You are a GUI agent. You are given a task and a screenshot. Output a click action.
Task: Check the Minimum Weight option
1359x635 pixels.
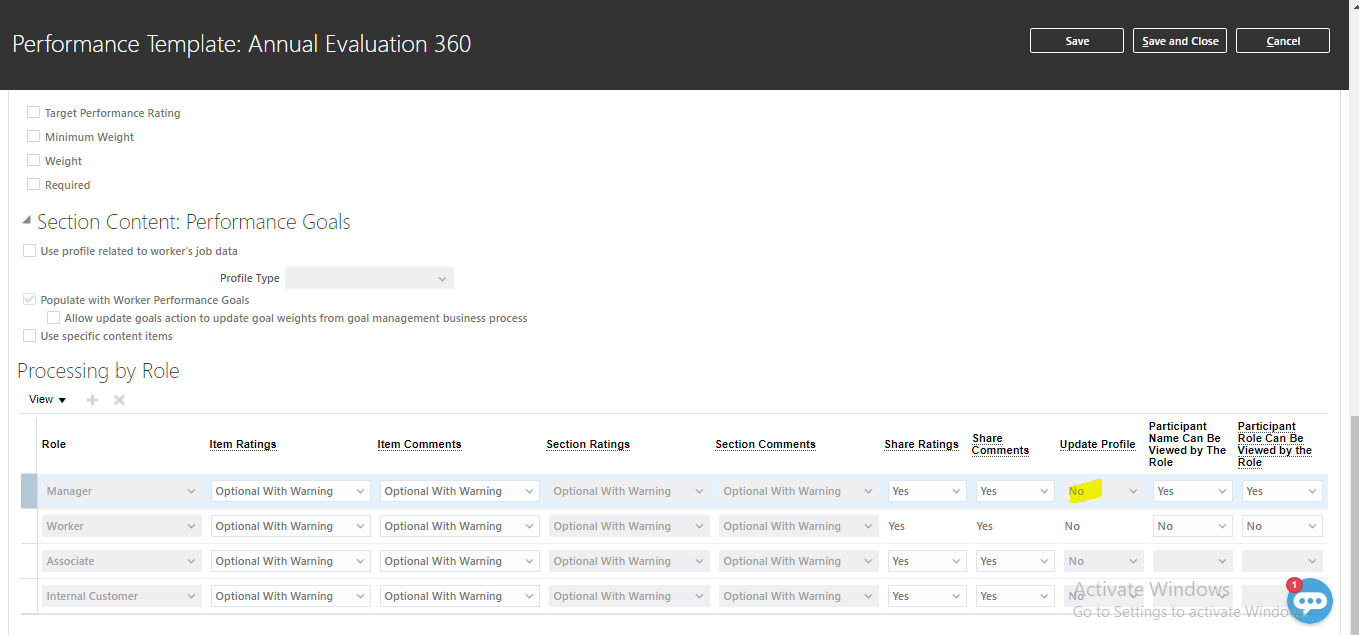click(33, 136)
